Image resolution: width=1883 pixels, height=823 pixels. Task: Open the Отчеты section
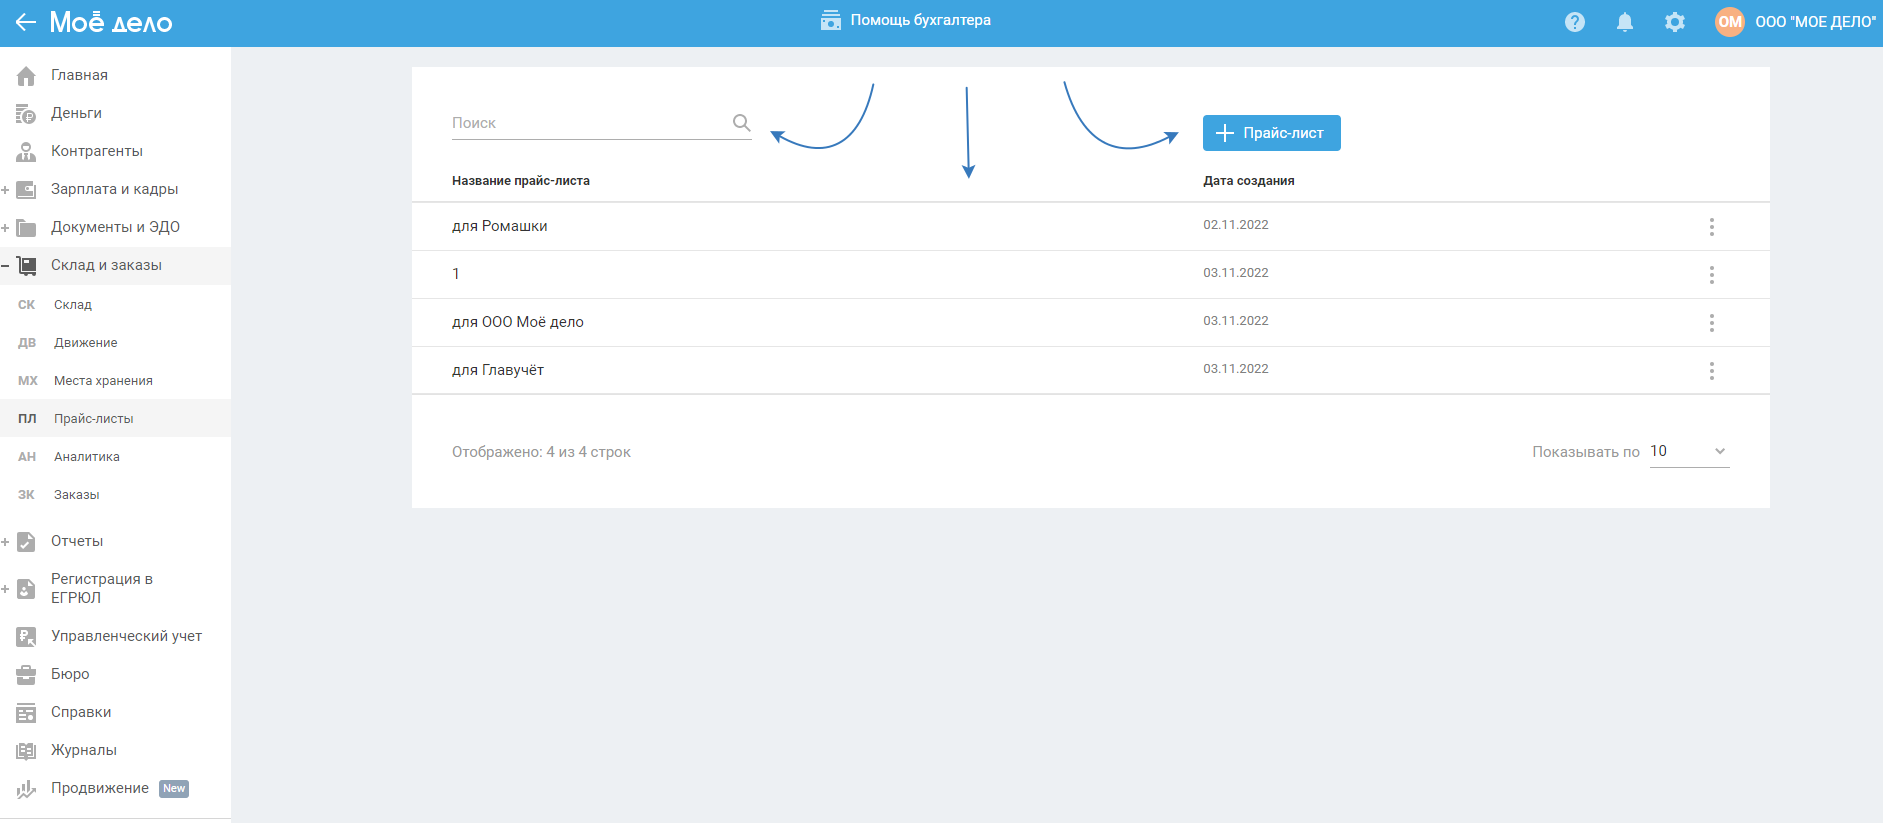[77, 541]
